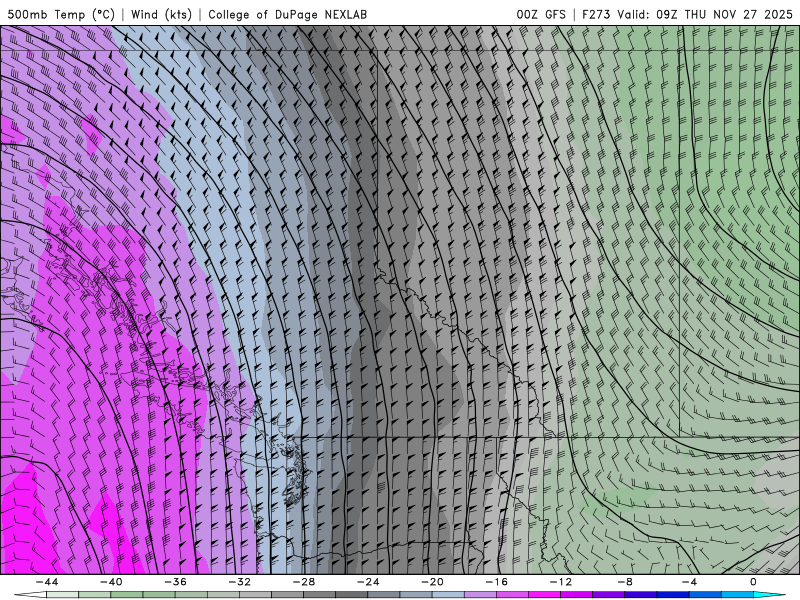
Task: Click the "College of DuPage NEXLAB" credit text
Action: point(287,14)
